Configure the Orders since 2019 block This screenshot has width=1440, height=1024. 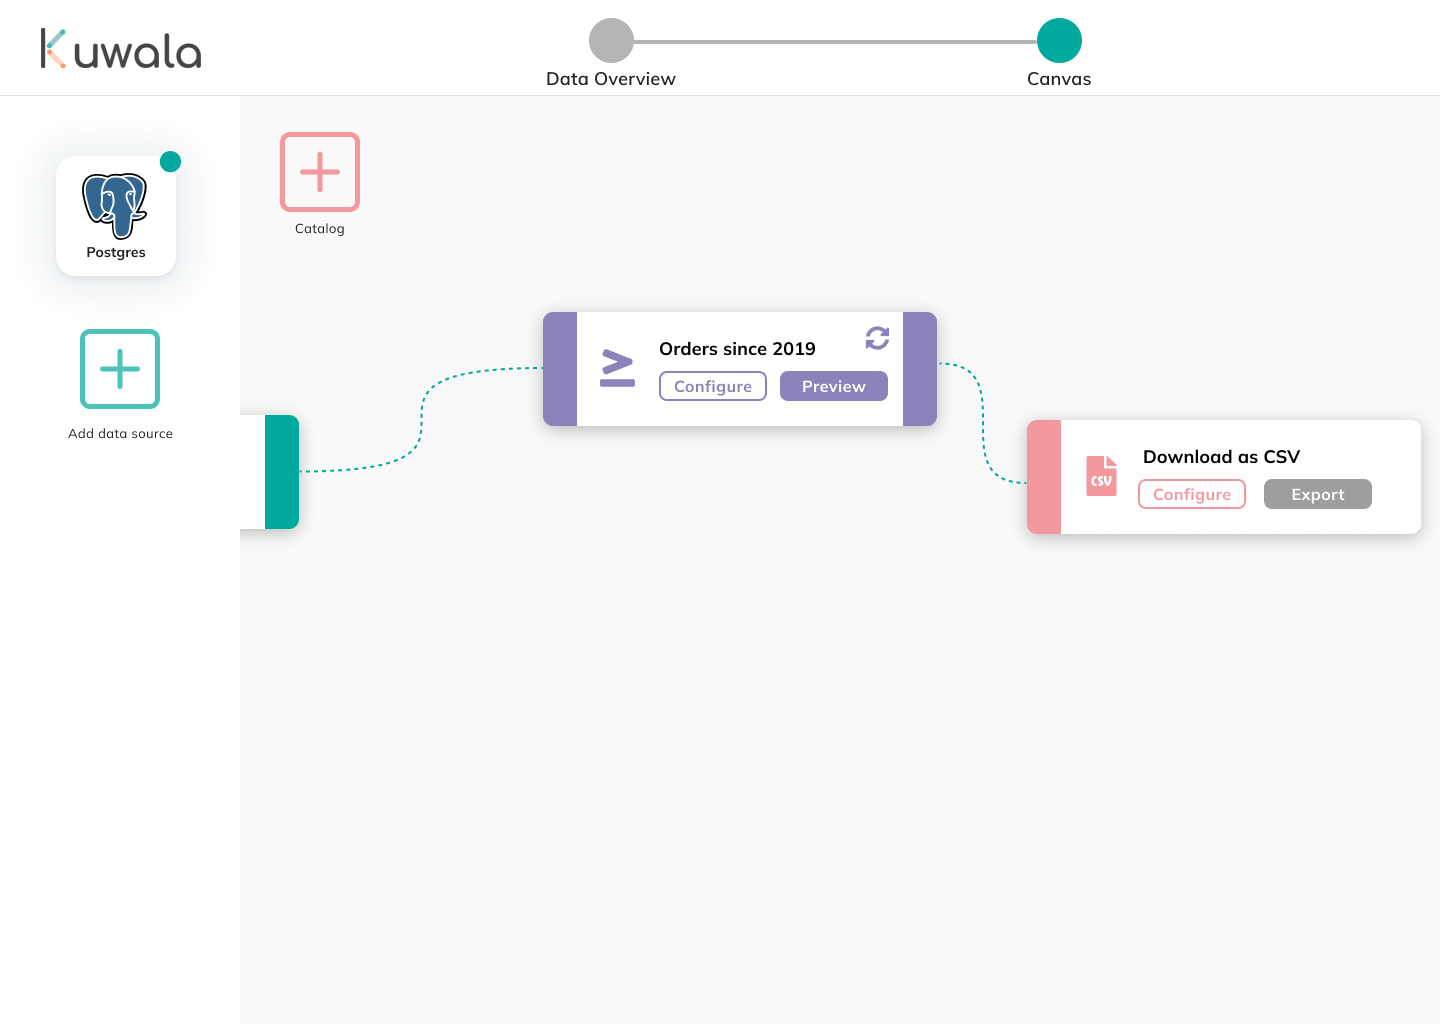click(713, 386)
